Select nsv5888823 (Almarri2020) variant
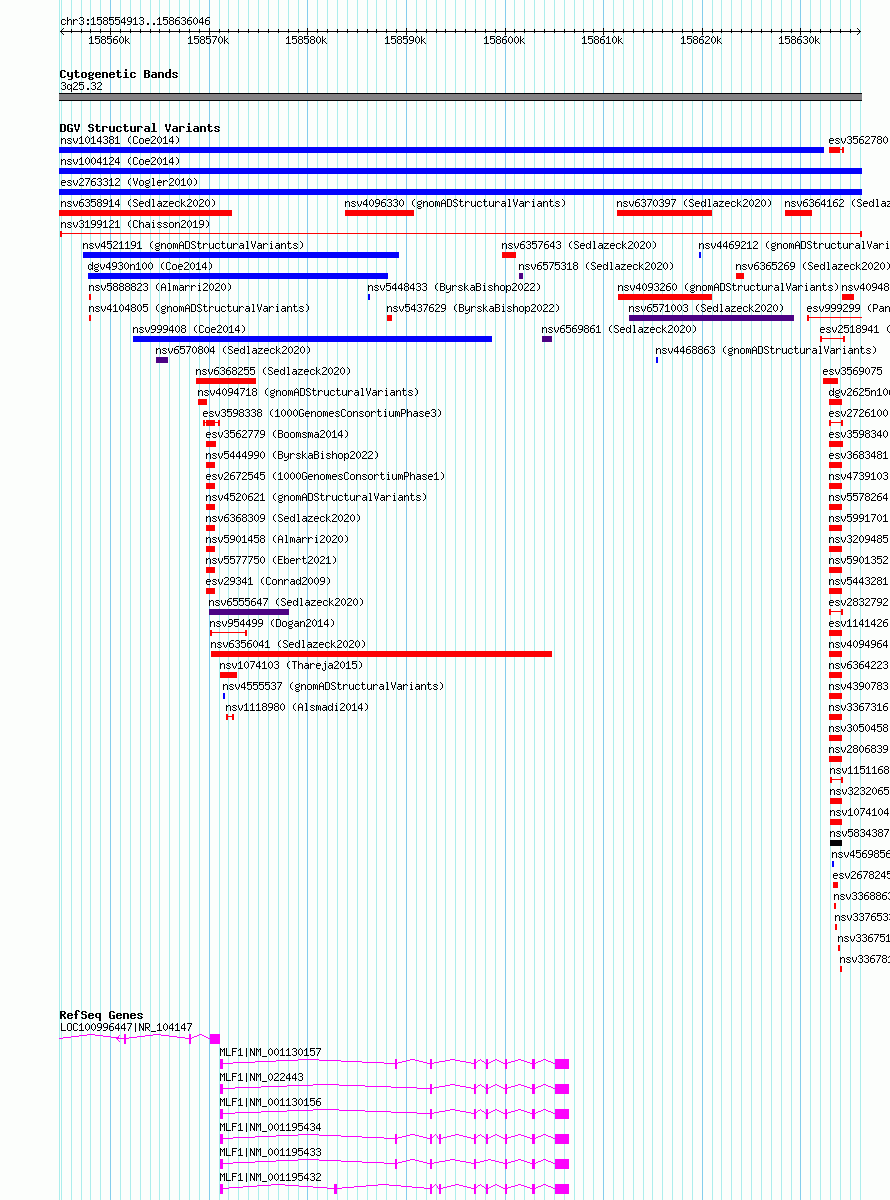Viewport: 890px width, 1200px height. [160, 287]
